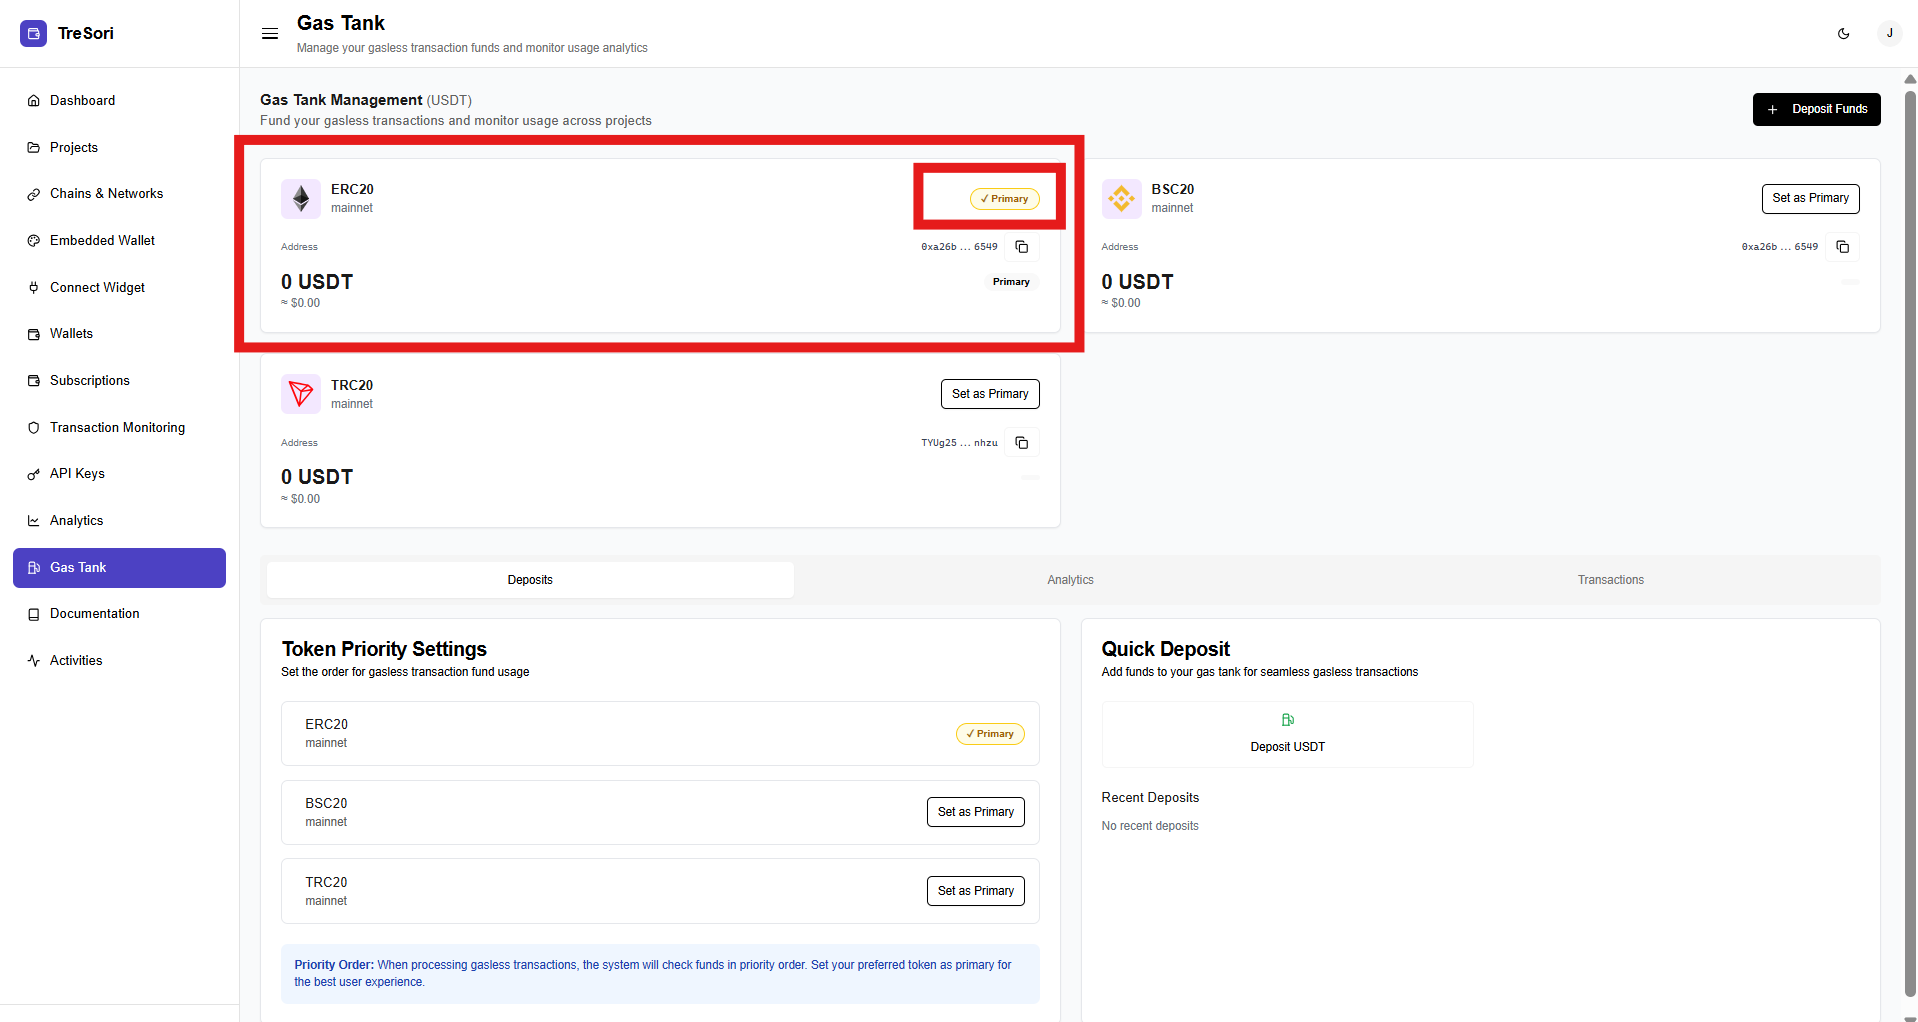Switch to the Transactions tab
Image resolution: width=1918 pixels, height=1022 pixels.
click(x=1610, y=580)
